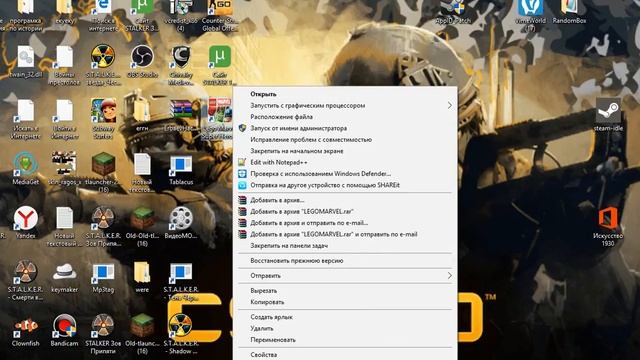Click the S.T.A.L.K.E.R. - Shadow shortcut icon
Image resolution: width=640 pixels, height=360 pixels.
[x=181, y=326]
